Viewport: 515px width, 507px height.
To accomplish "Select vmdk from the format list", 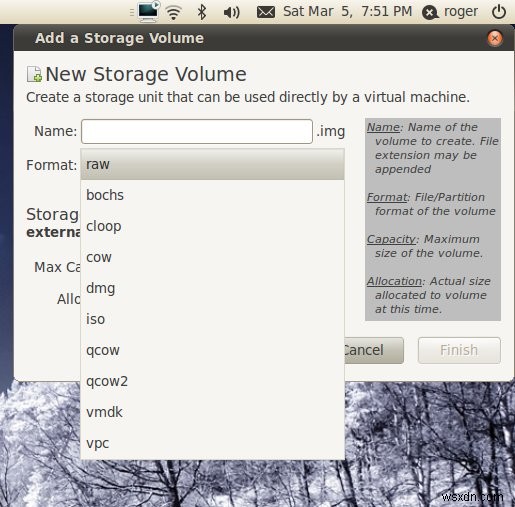I will 212,412.
